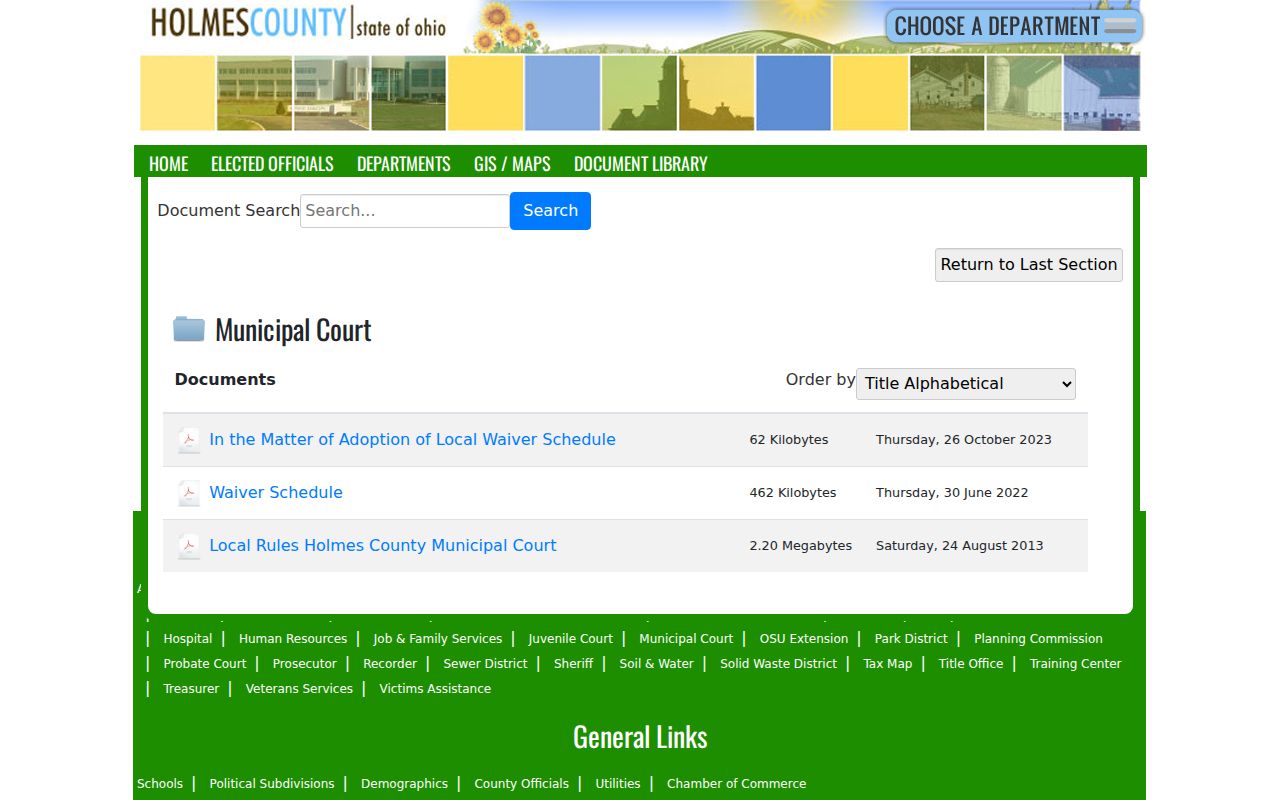Open the Demographics general link

click(x=404, y=784)
